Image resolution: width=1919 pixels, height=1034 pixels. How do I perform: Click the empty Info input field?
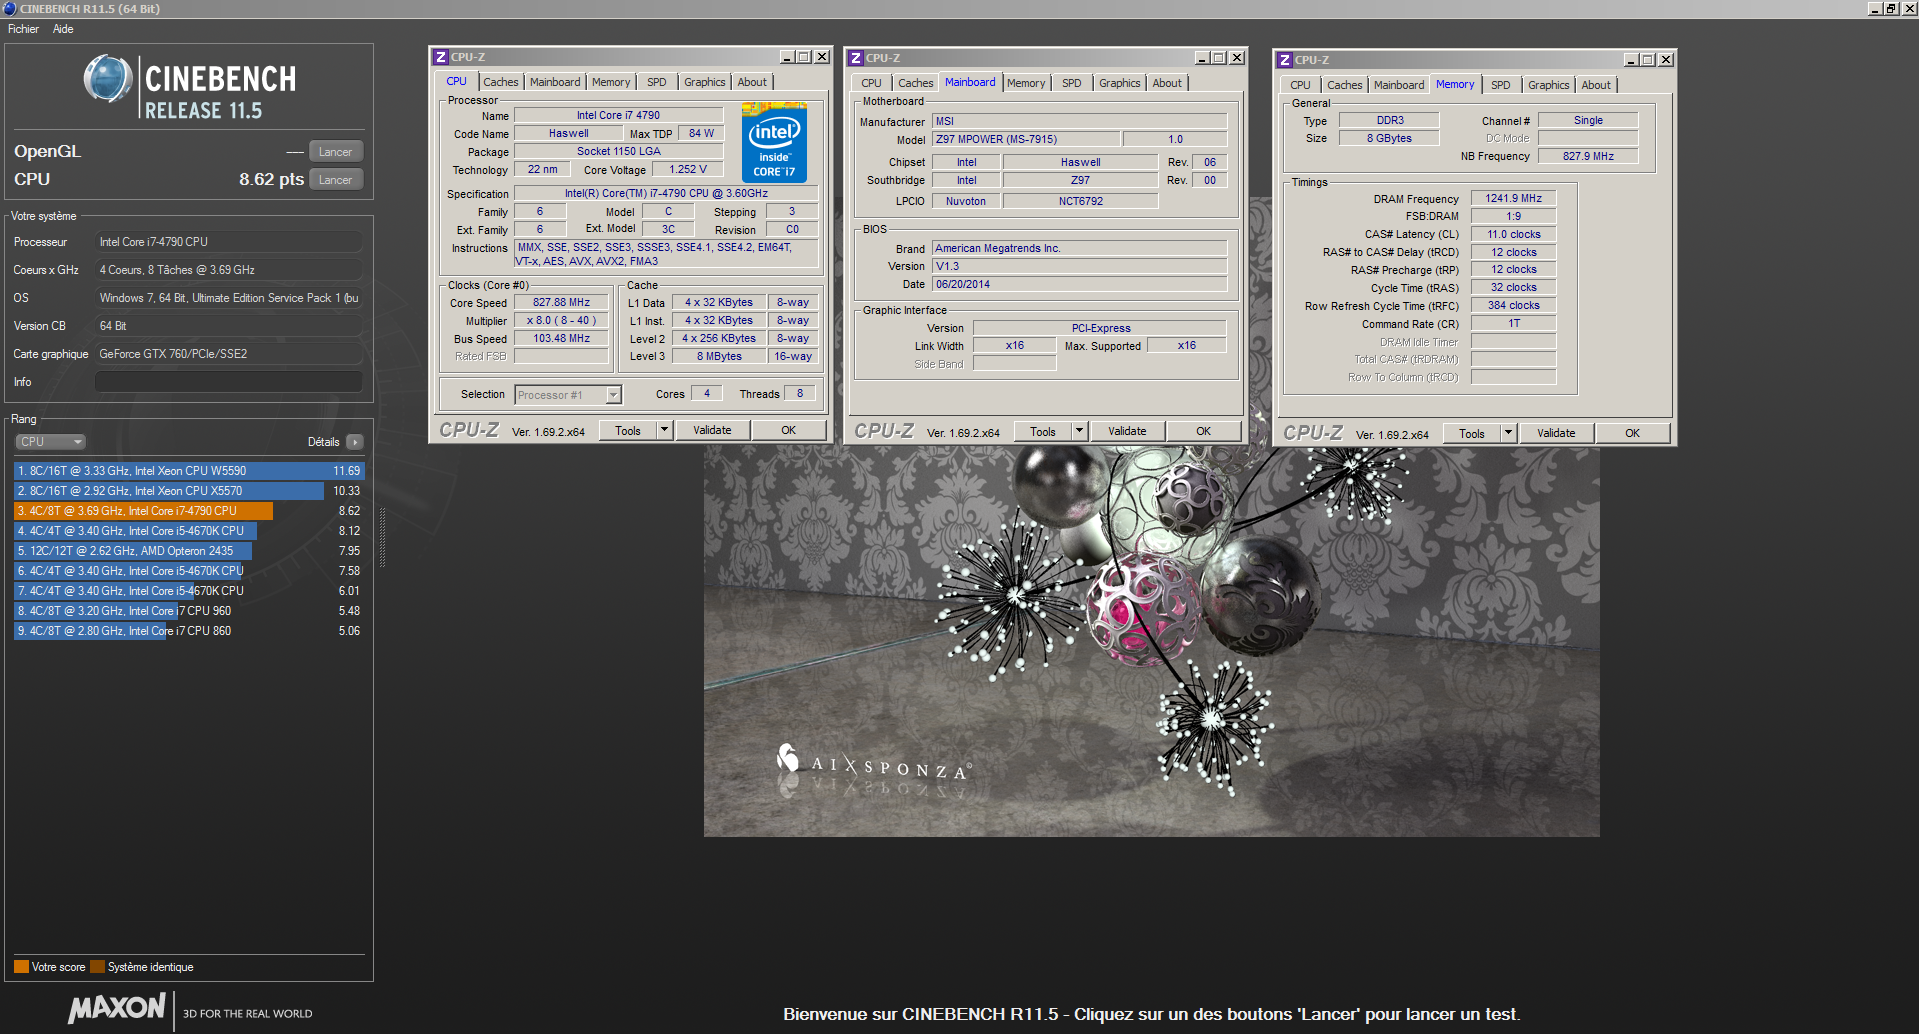(x=229, y=382)
